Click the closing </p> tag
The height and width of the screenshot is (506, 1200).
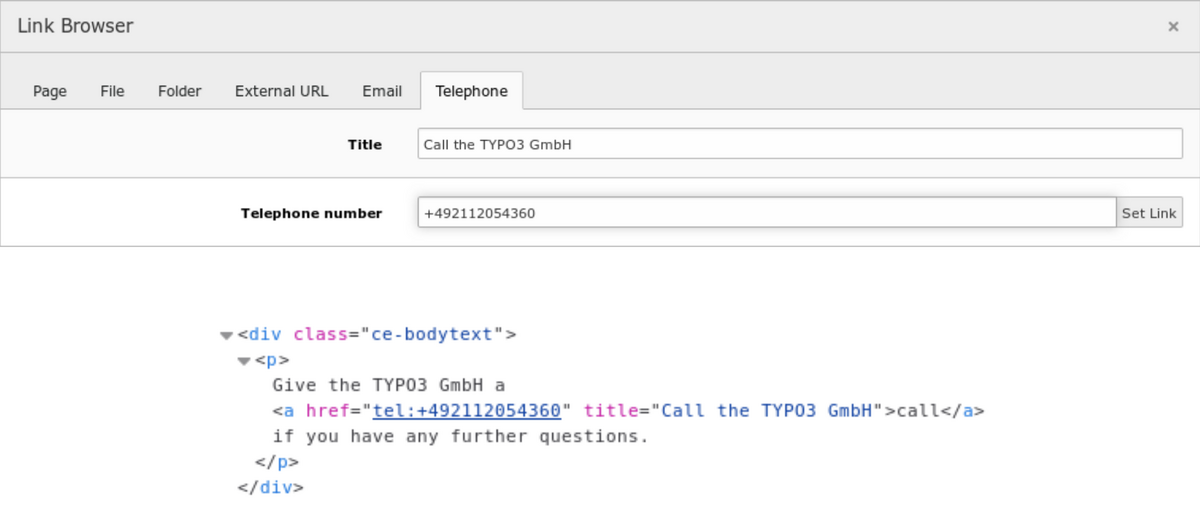coord(277,462)
